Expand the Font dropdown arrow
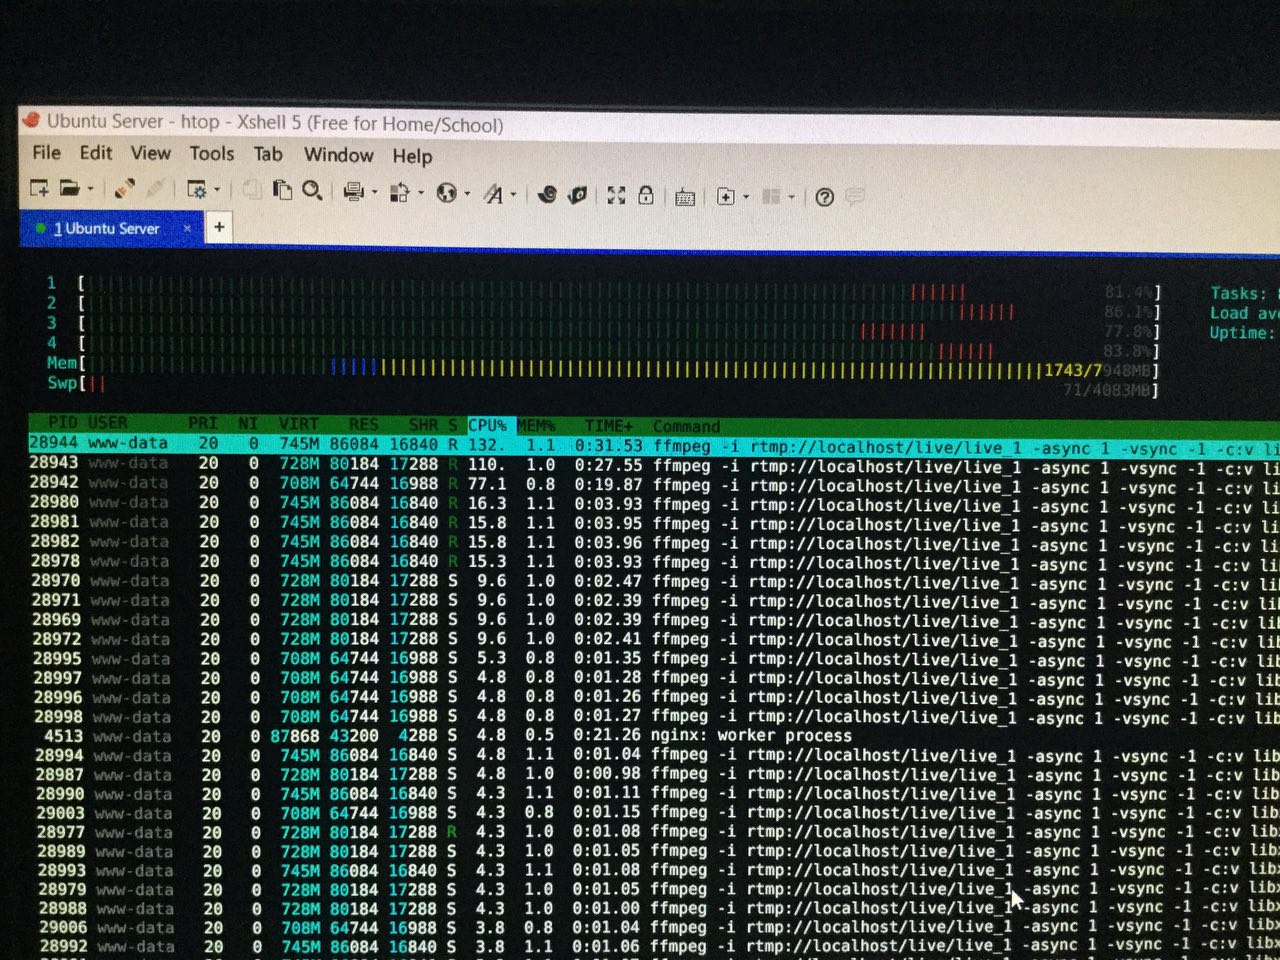Screen dimensions: 1280x960 click(x=513, y=195)
